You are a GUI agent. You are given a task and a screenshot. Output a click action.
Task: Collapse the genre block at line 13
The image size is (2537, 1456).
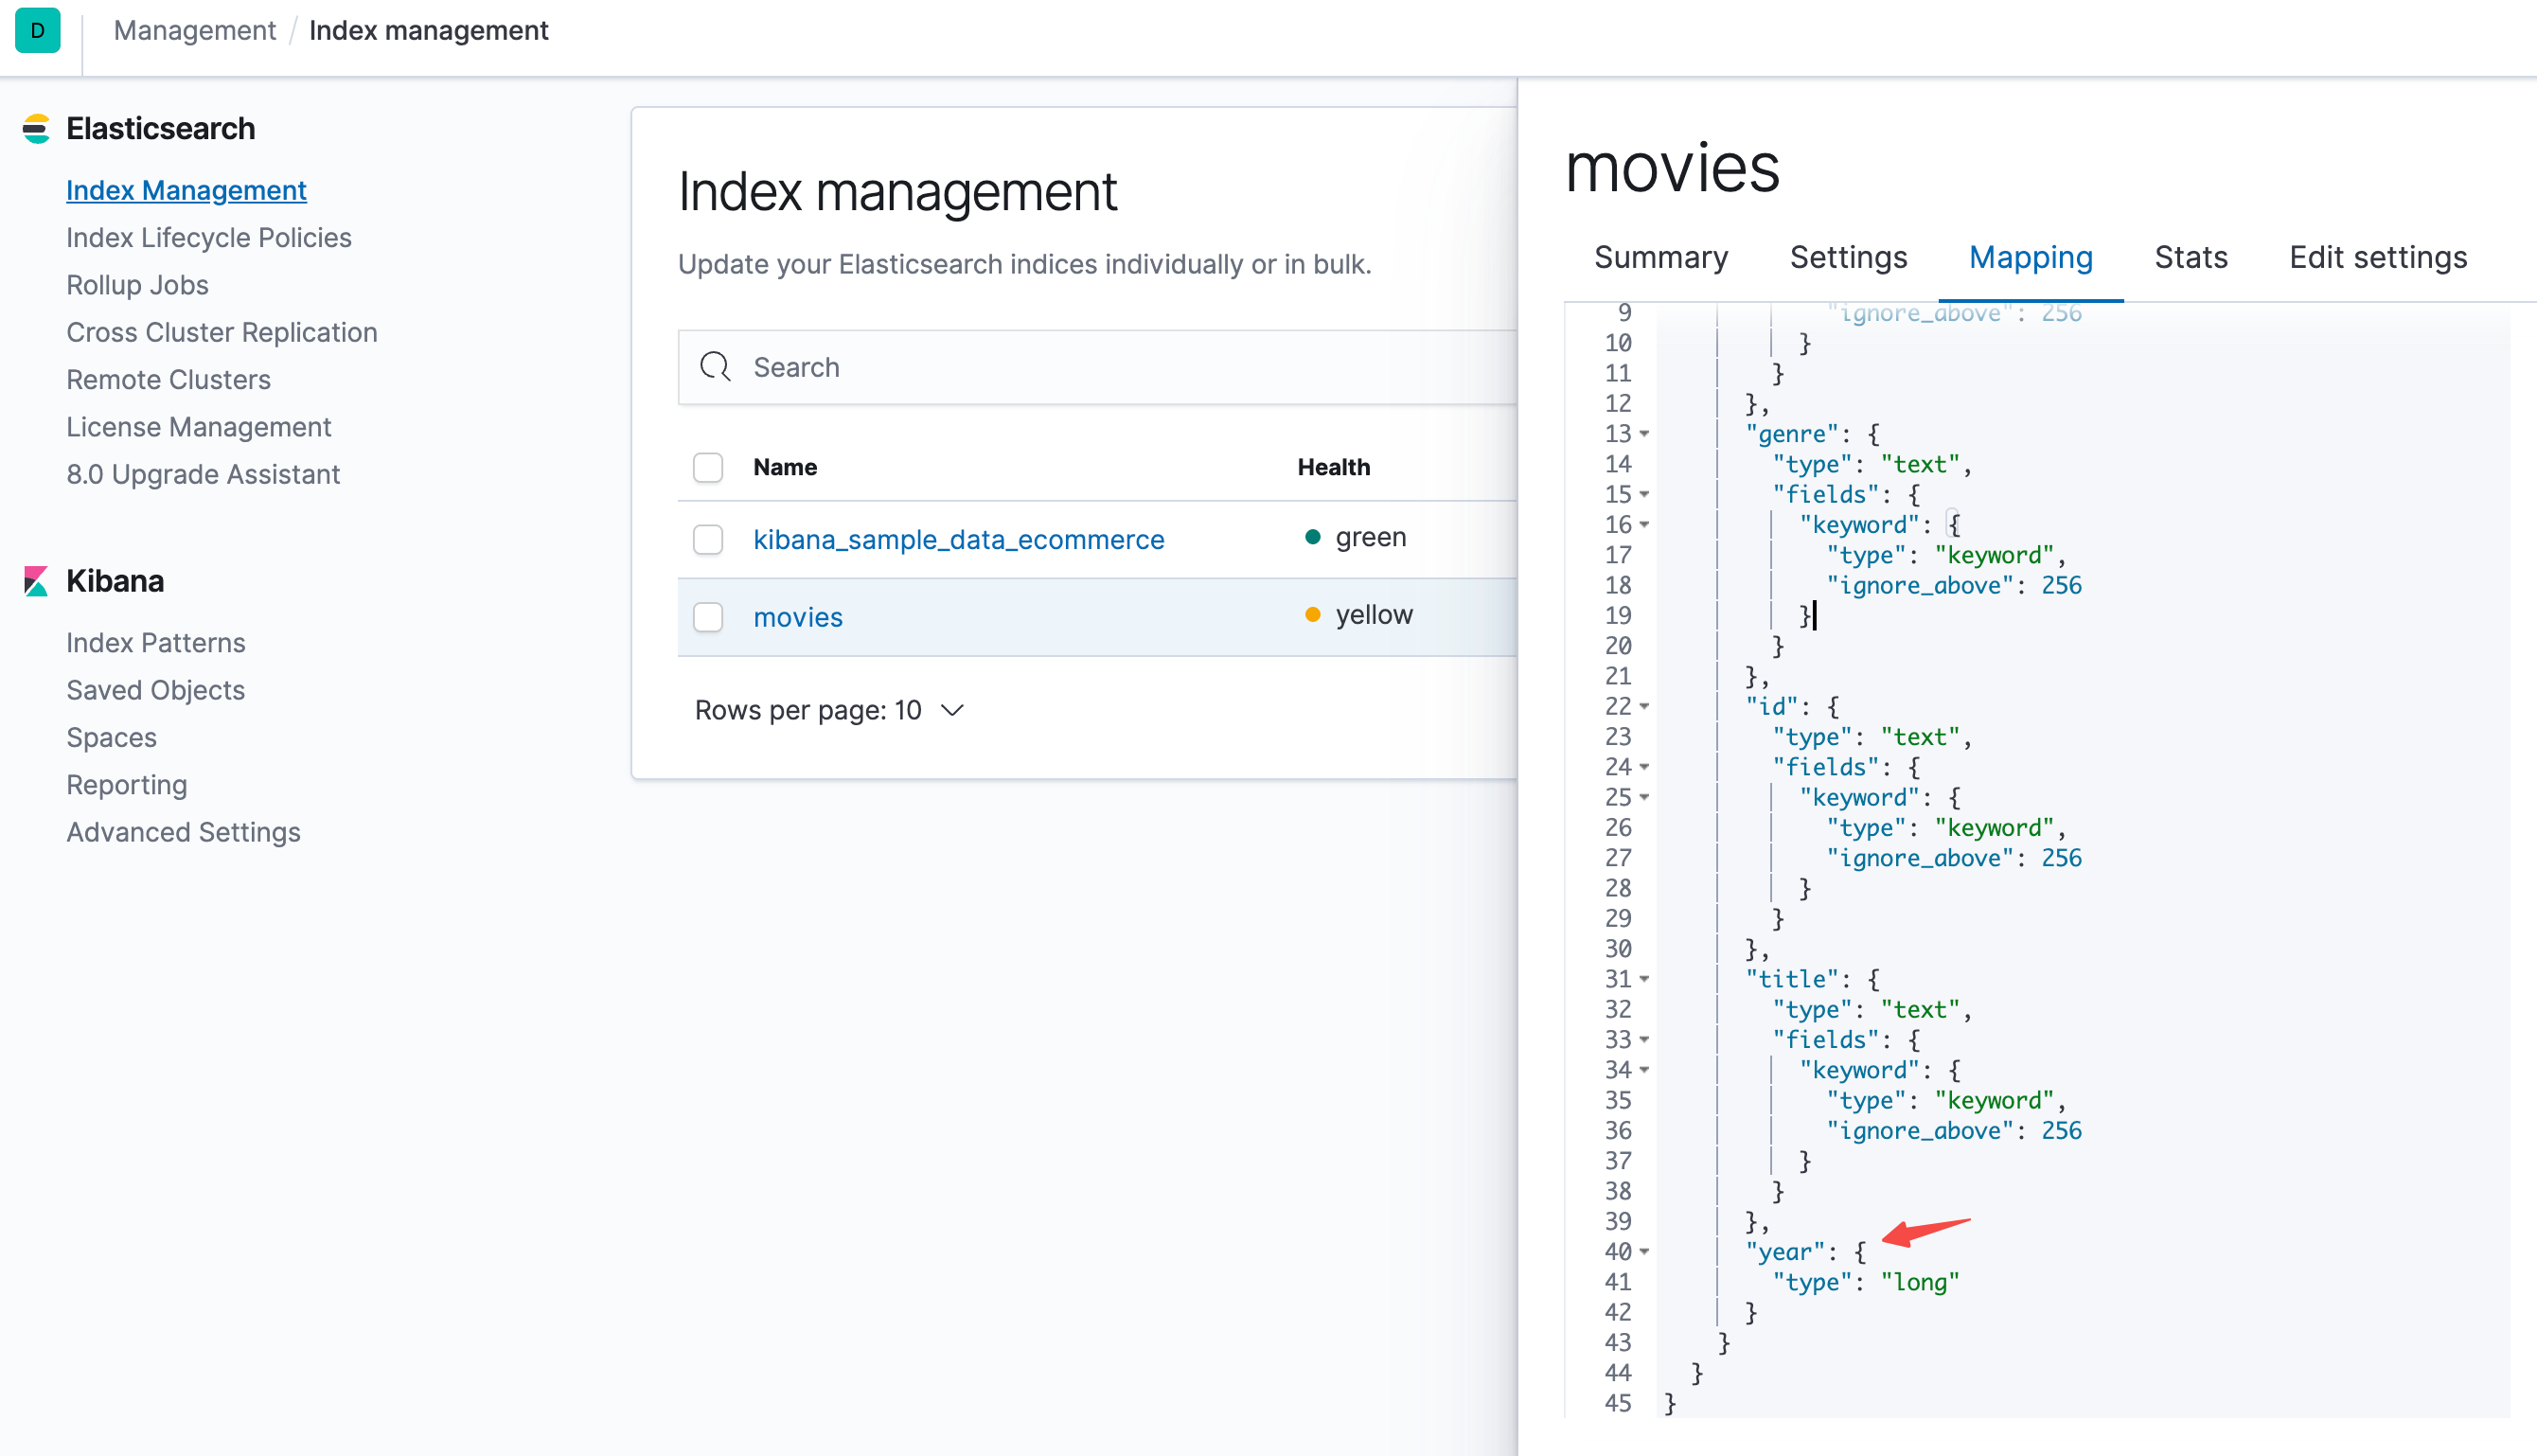1644,434
